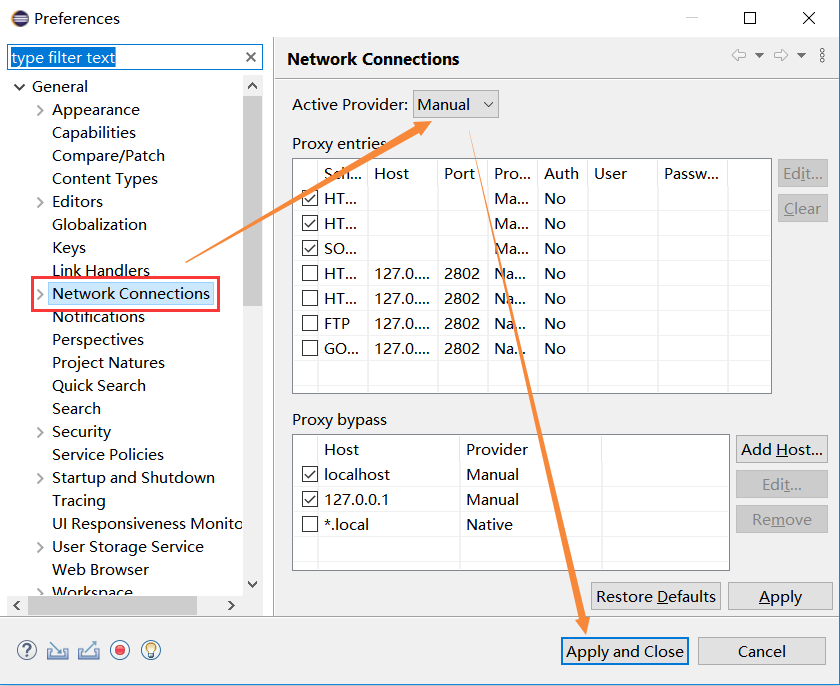The image size is (840, 686).
Task: Open the Keys preference page
Action: pyautogui.click(x=69, y=247)
